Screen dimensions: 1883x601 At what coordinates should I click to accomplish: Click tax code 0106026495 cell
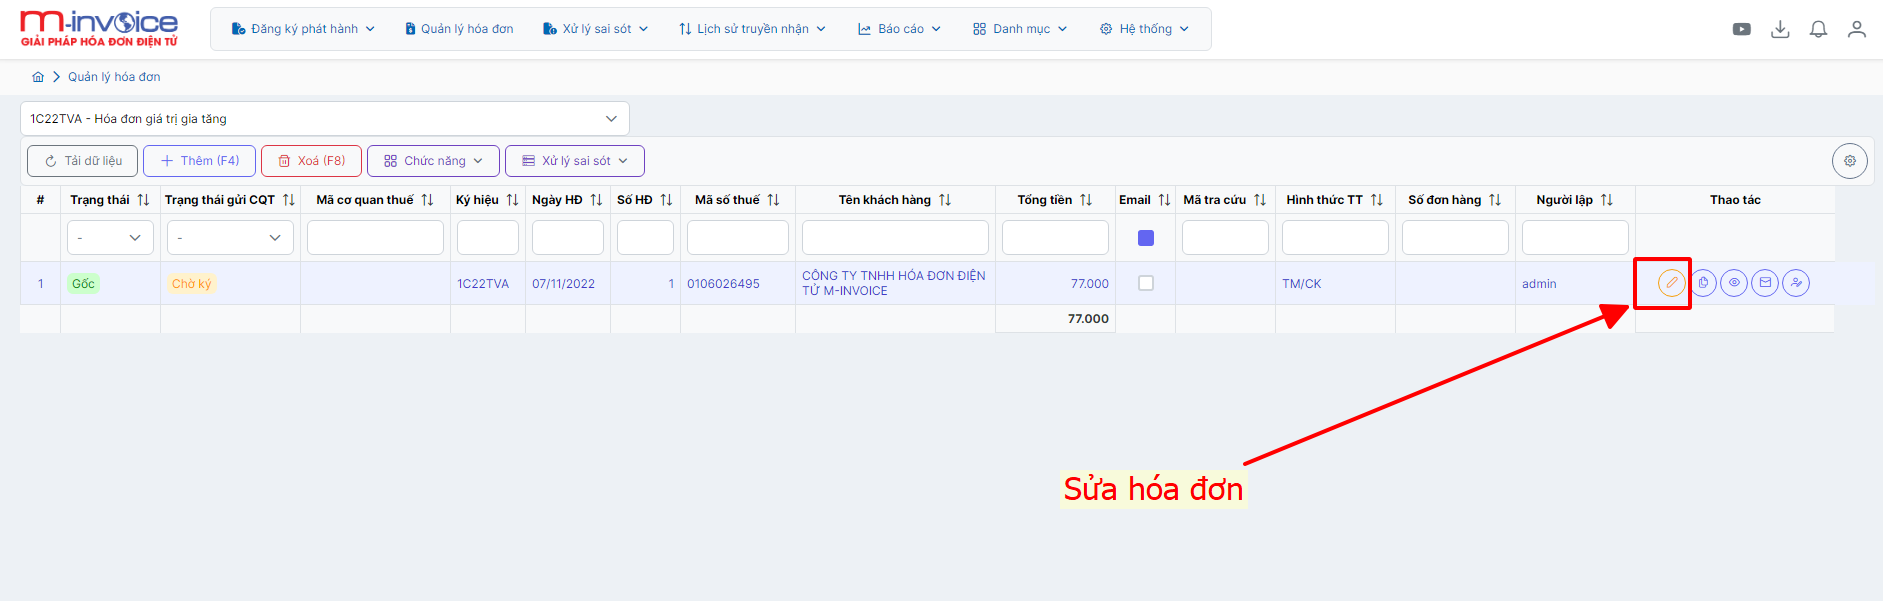pos(723,284)
